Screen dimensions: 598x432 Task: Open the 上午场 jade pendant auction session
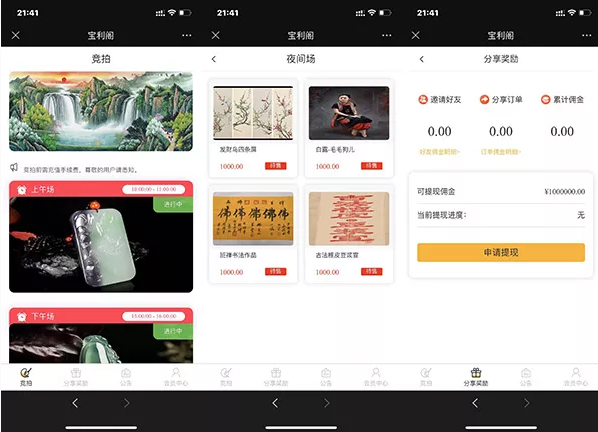[101, 237]
